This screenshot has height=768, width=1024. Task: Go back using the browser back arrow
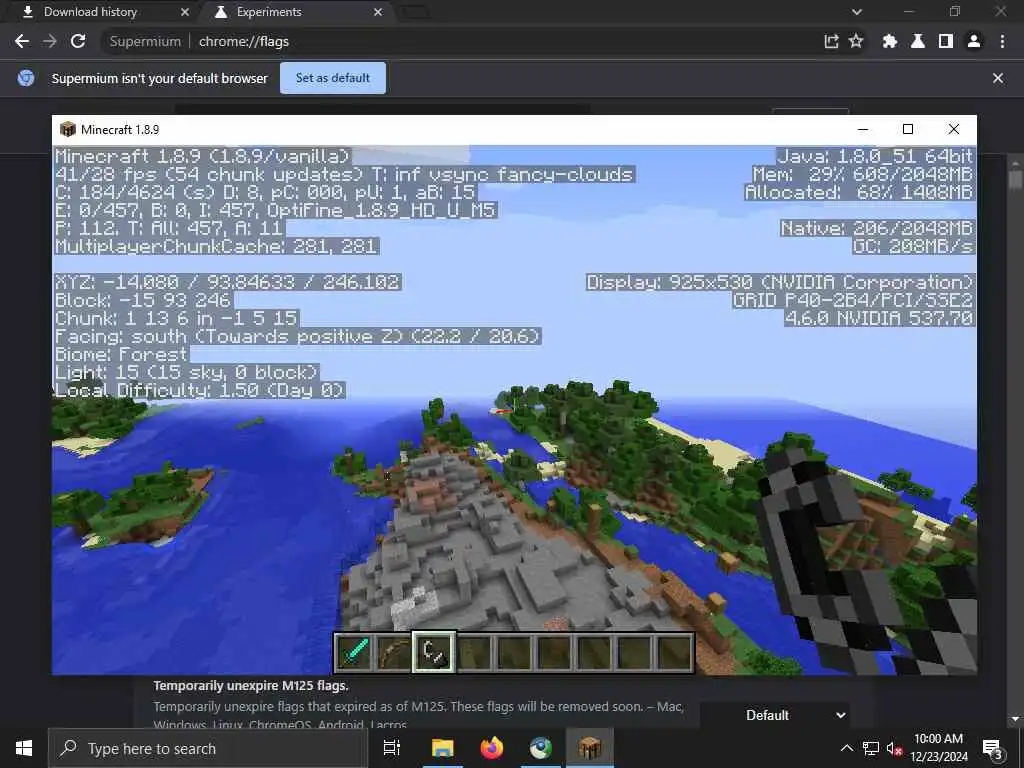[22, 41]
